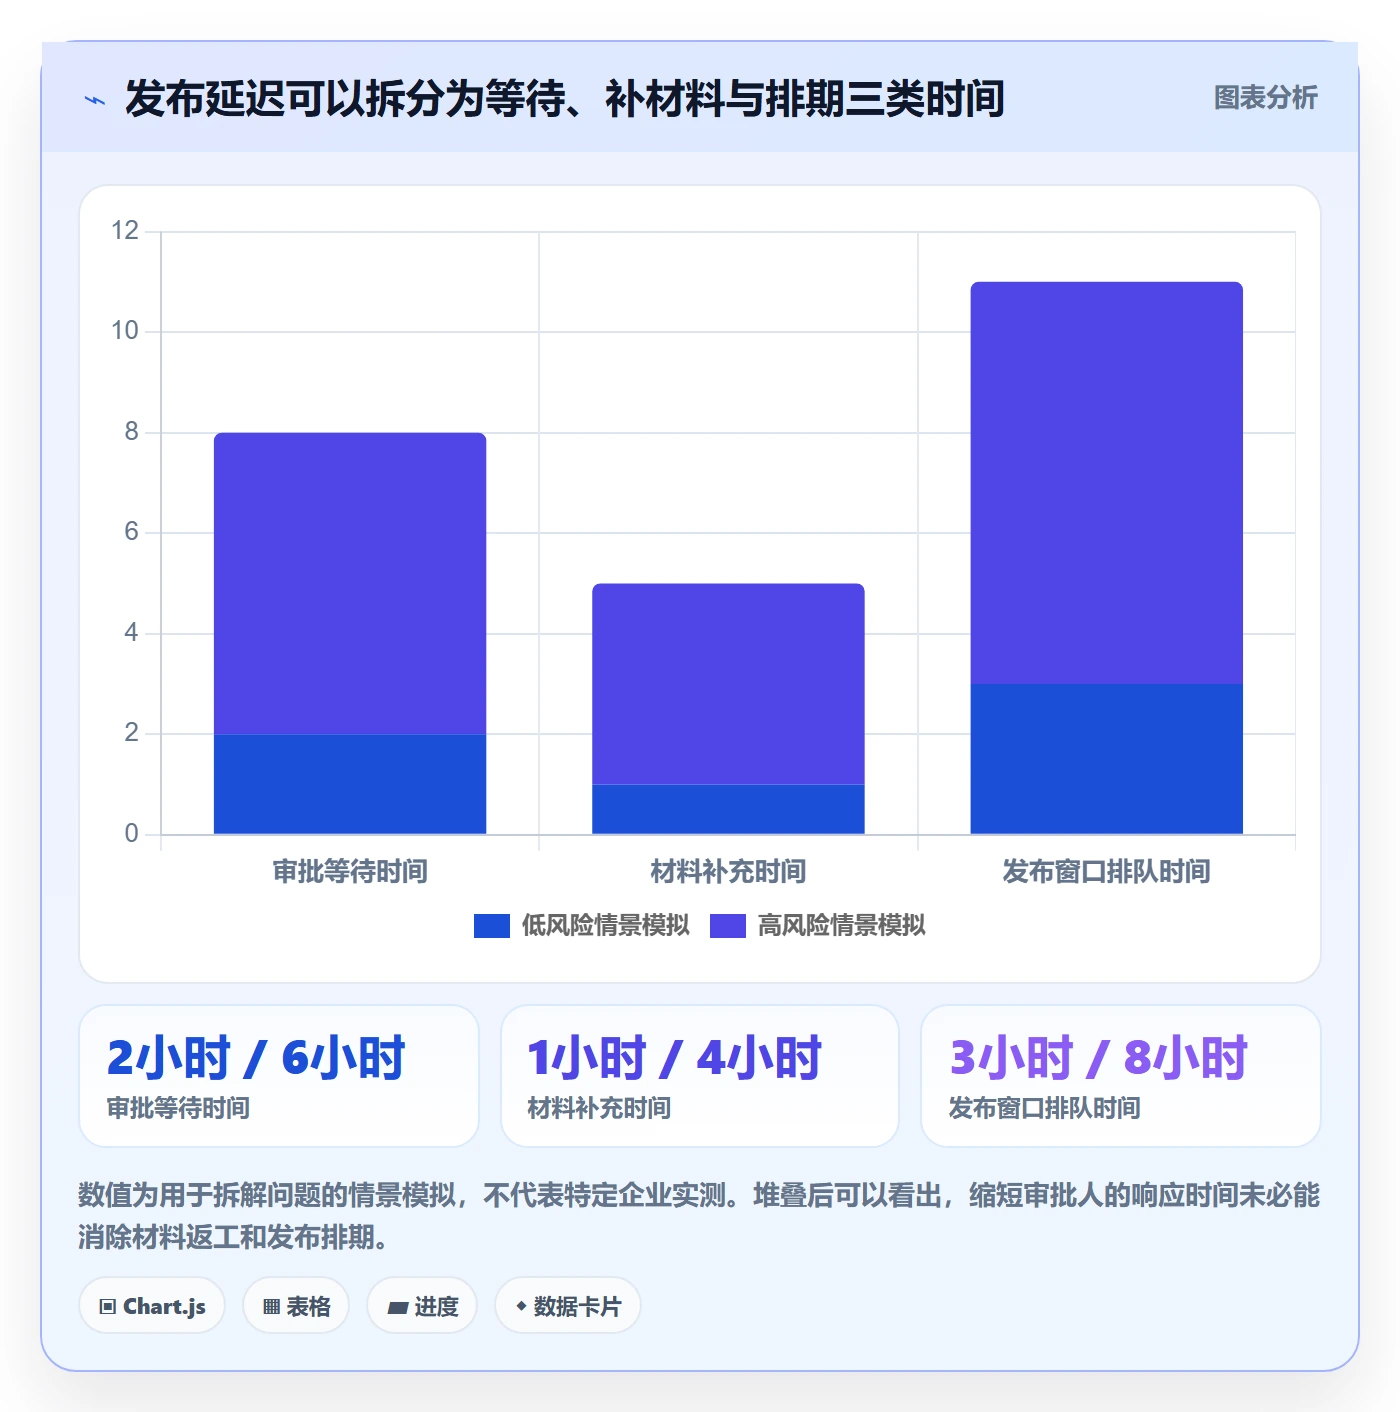Click the 审批等待时间 caption under 2小时 / 6小时
The width and height of the screenshot is (1400, 1412).
click(x=178, y=1109)
